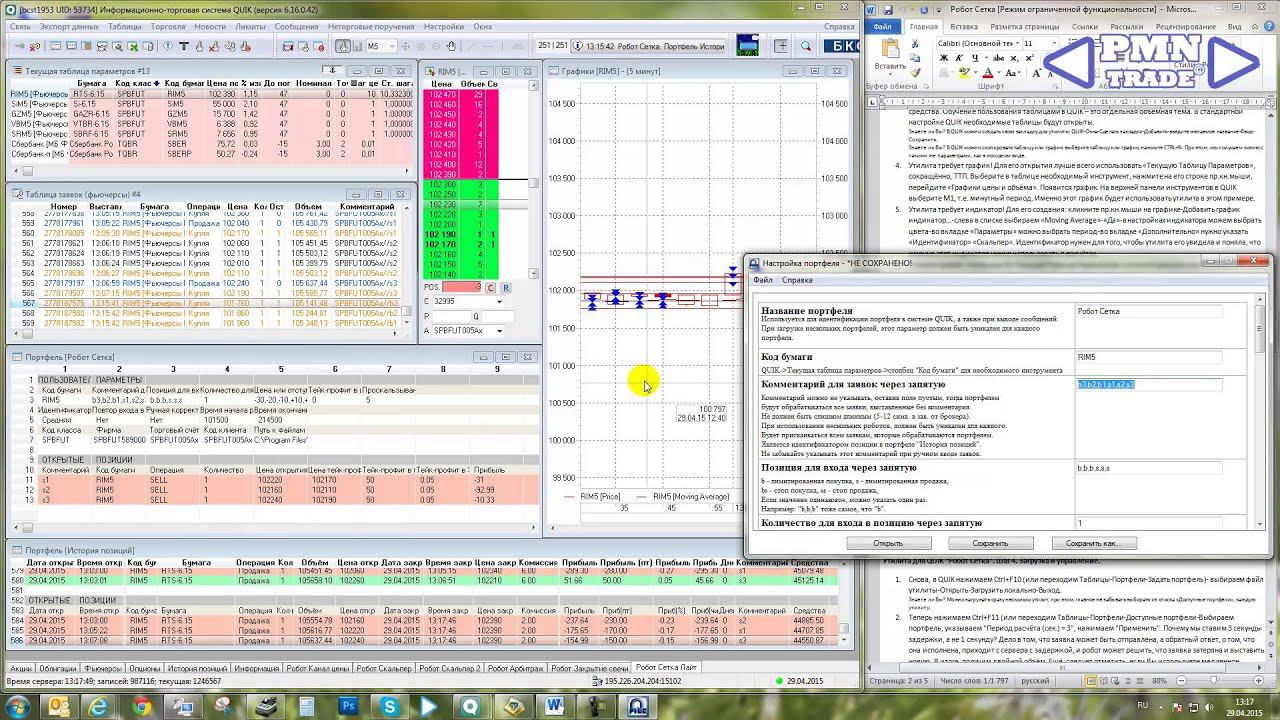Open Word help question mark icon
1280x720 pixels.
coord(1268,27)
